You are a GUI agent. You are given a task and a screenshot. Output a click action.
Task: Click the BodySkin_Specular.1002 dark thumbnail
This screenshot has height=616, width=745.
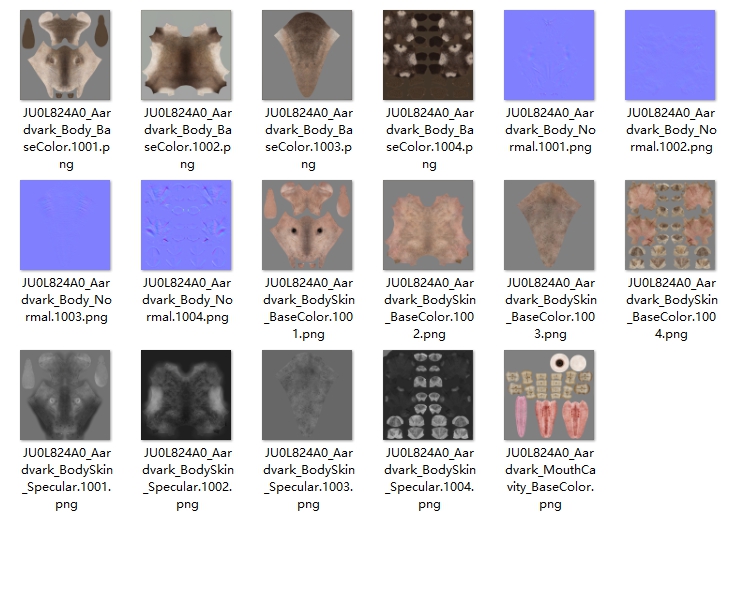click(186, 395)
